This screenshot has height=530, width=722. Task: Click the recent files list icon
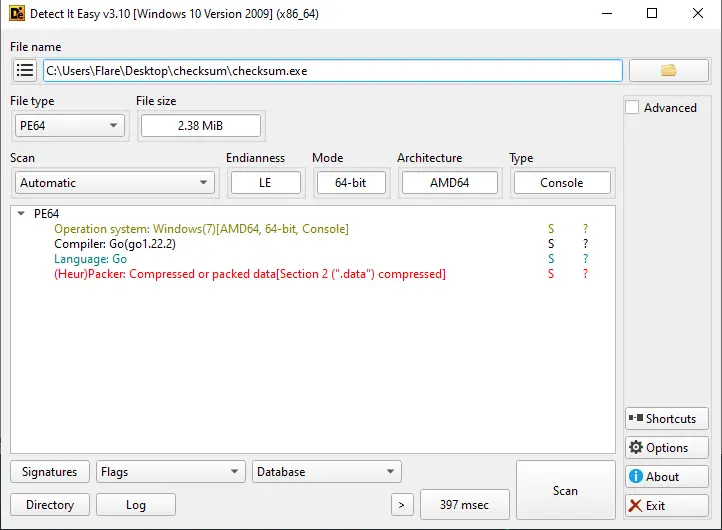[25, 70]
